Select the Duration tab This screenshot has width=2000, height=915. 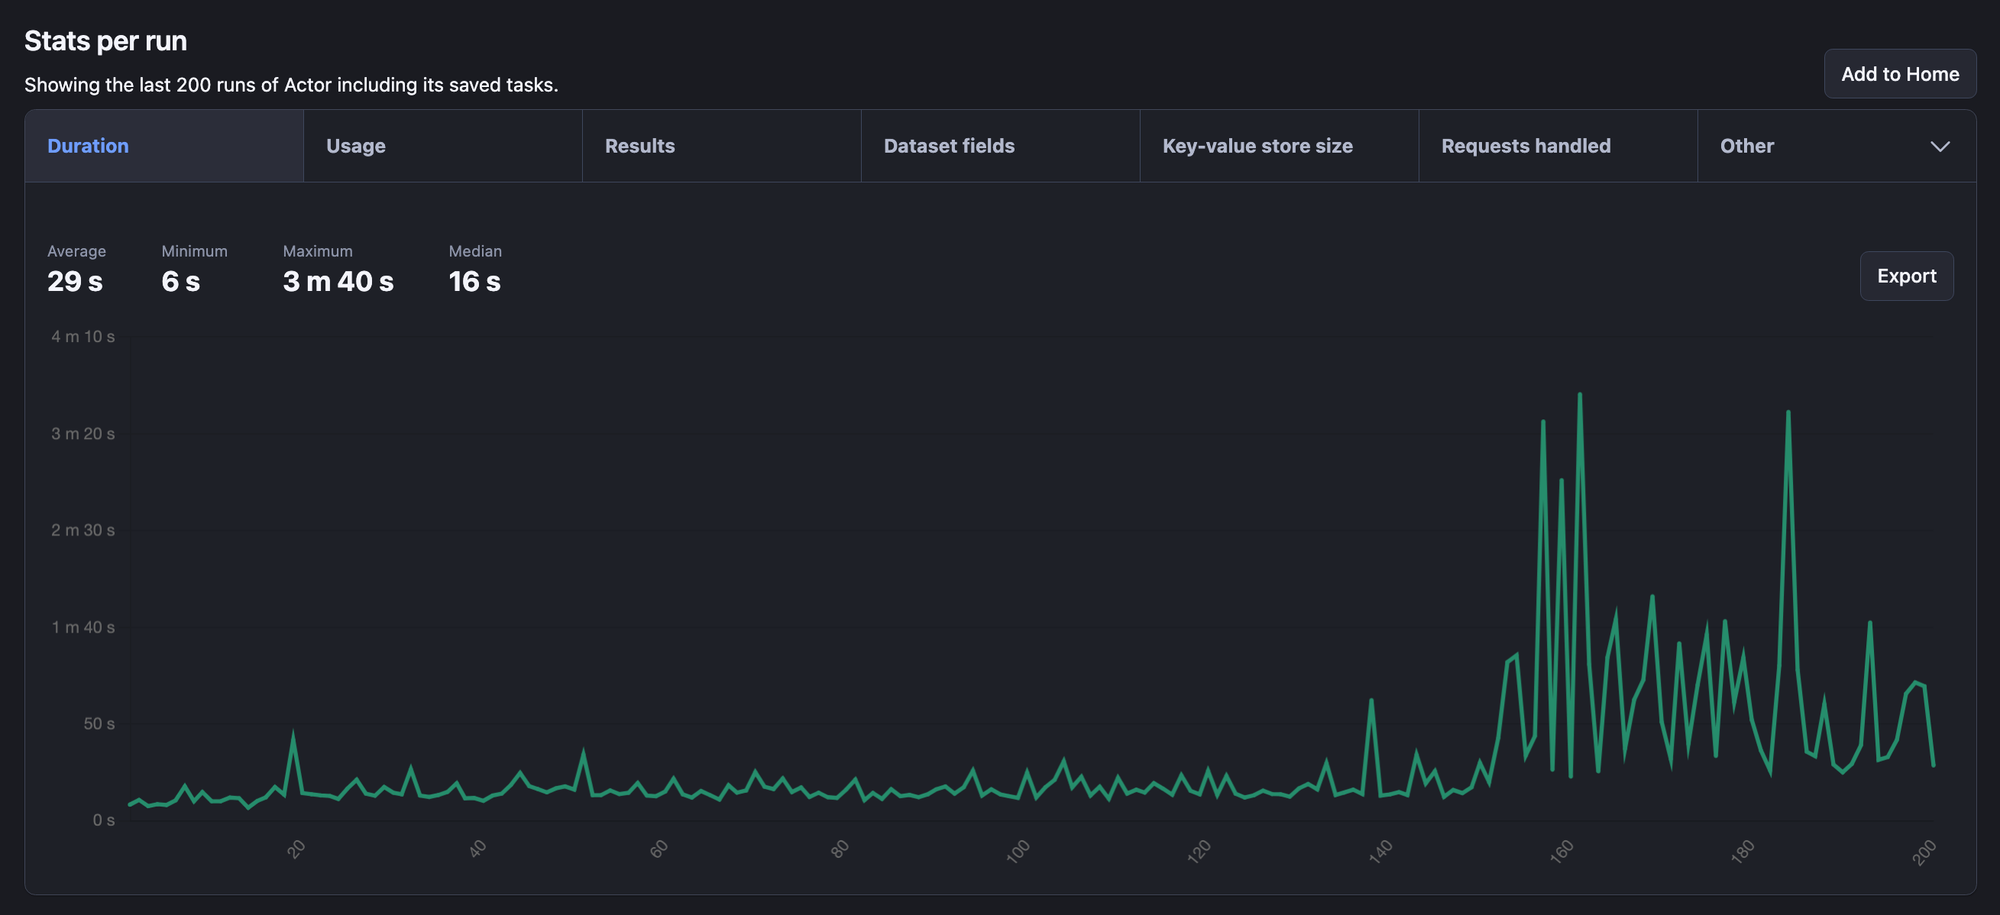pos(88,146)
